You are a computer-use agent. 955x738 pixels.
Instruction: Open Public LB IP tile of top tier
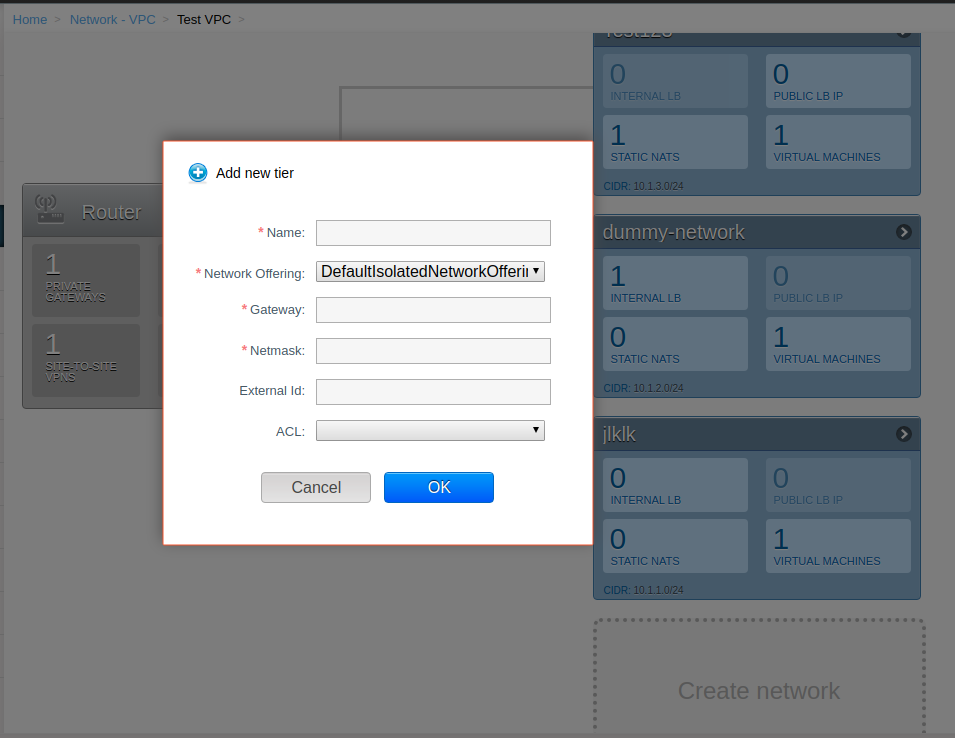(x=838, y=81)
